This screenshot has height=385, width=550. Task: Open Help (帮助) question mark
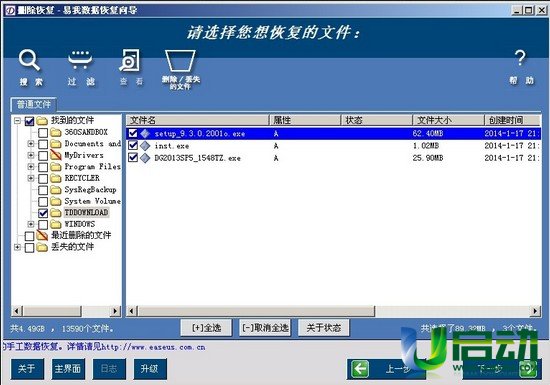tap(520, 58)
